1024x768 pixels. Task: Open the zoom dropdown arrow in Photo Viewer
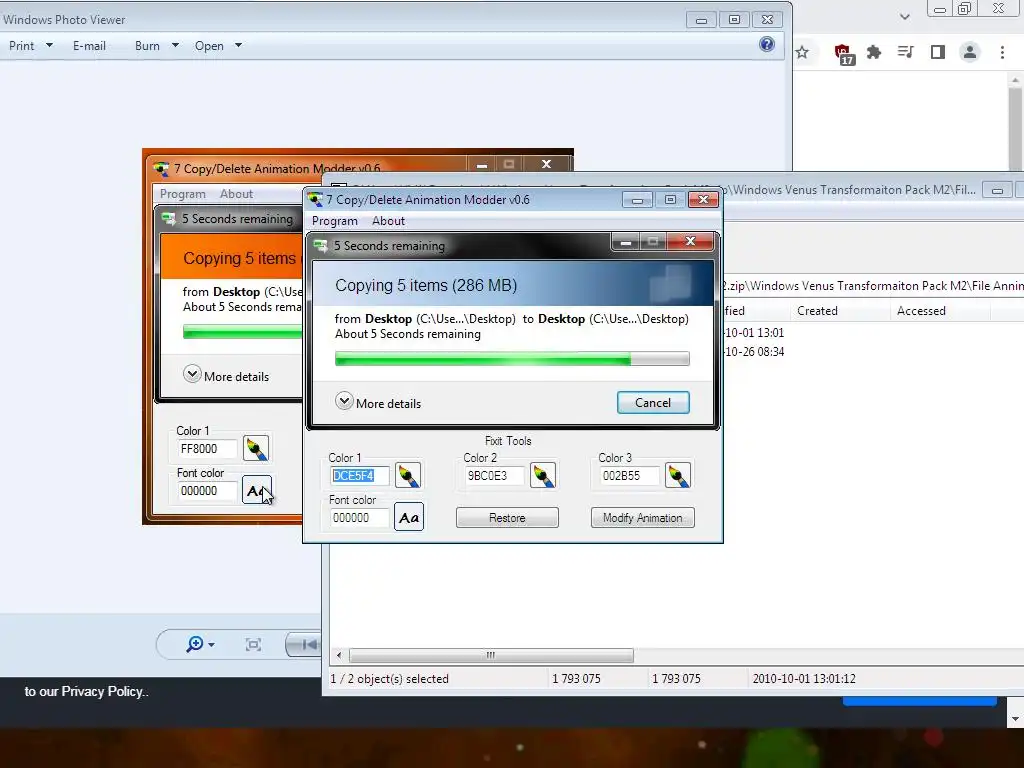click(211, 645)
